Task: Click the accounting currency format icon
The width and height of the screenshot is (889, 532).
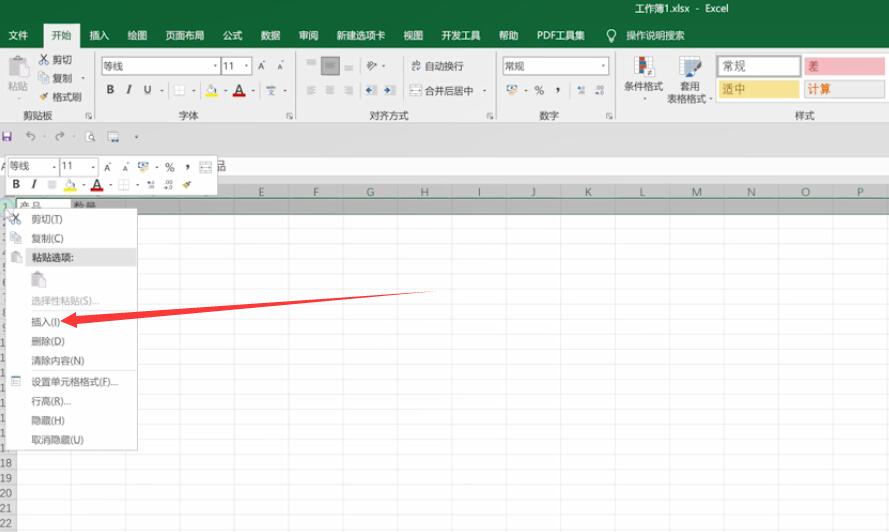Action: [512, 90]
